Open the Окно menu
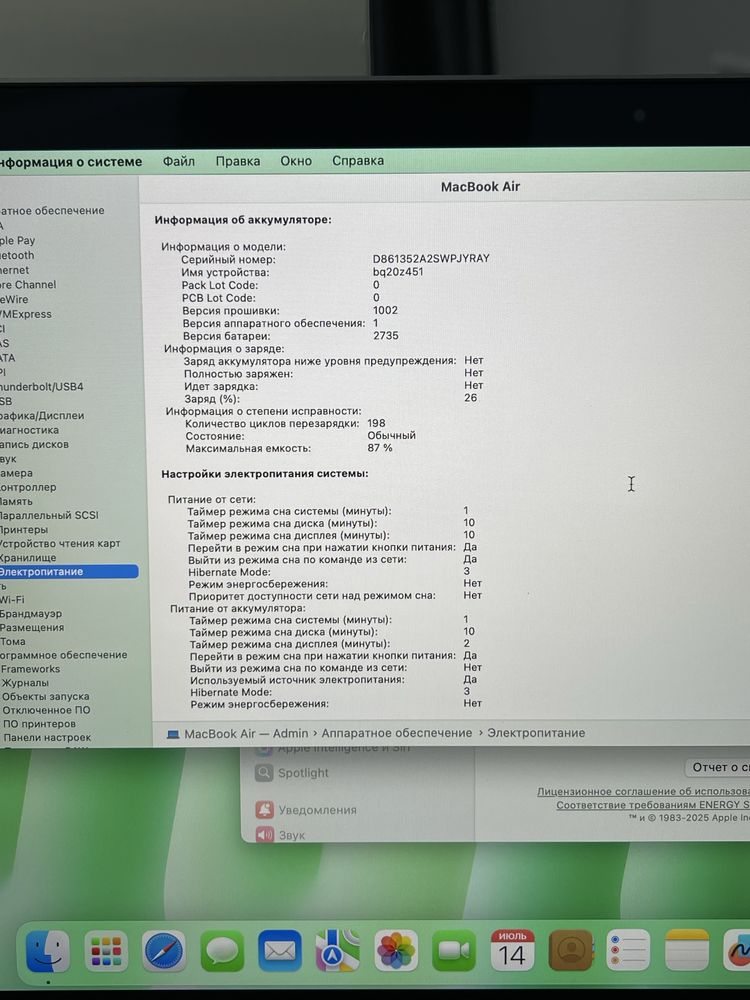750x1000 pixels. [x=296, y=161]
